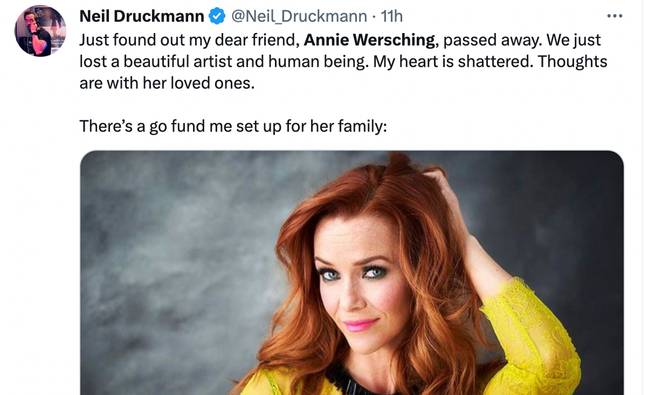The image size is (648, 395).
Task: Click the word 'Thoughts' in the tweet
Action: [572, 62]
